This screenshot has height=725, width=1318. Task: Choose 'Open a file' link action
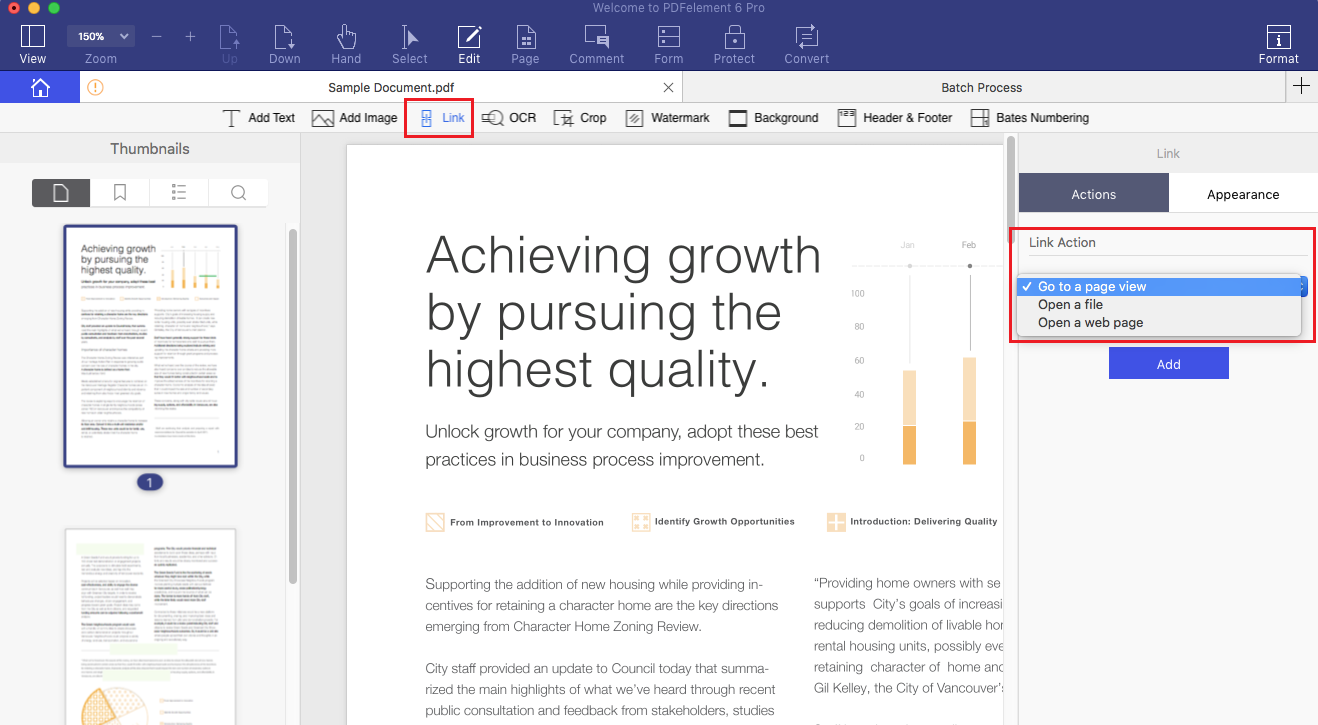(x=1070, y=305)
